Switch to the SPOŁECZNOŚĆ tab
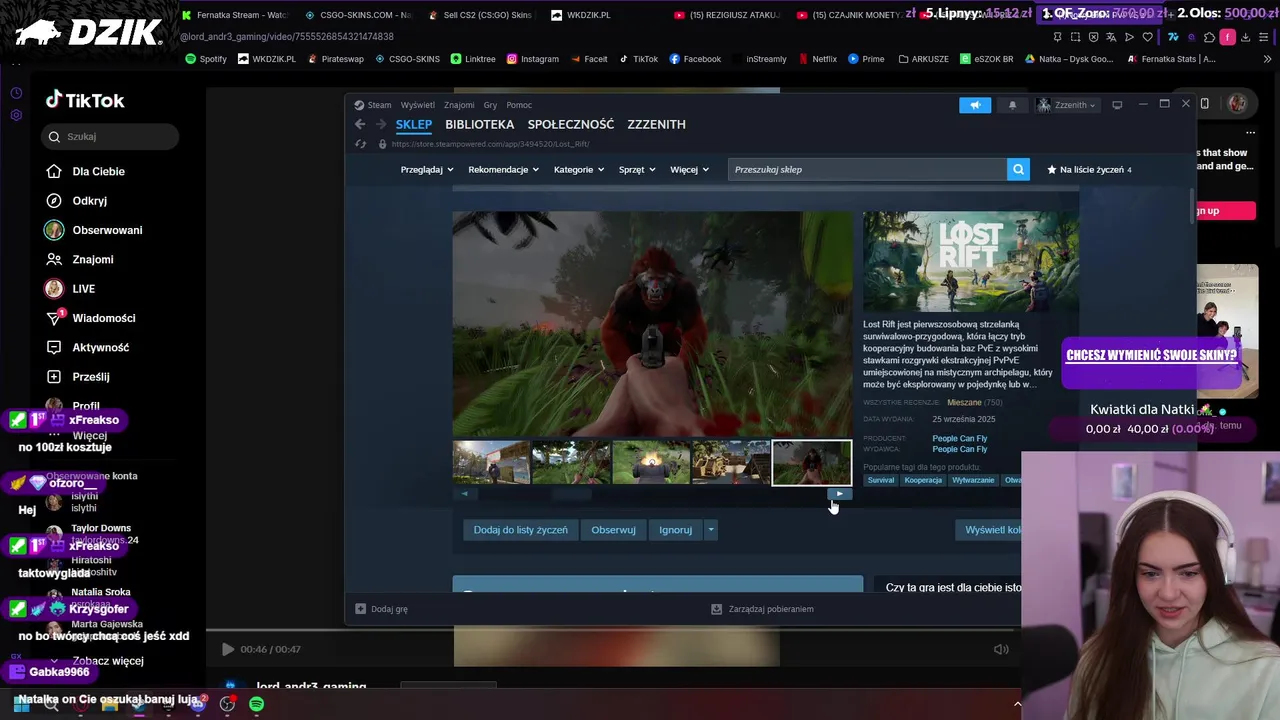The height and width of the screenshot is (720, 1280). coord(571,124)
